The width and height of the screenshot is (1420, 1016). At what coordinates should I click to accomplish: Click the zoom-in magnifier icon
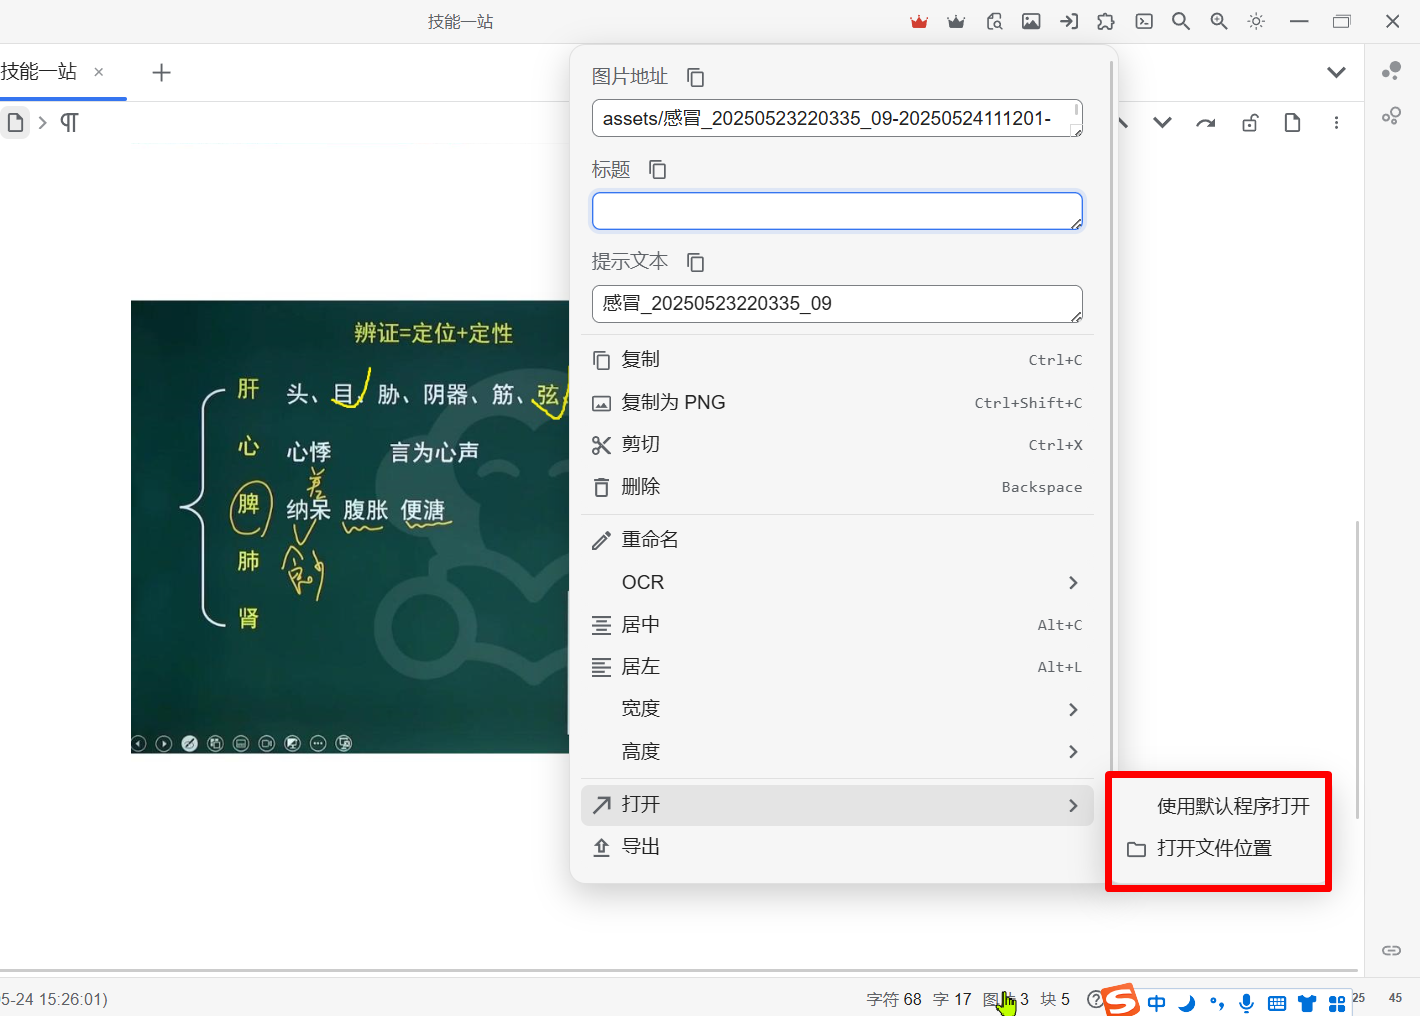tap(1219, 22)
